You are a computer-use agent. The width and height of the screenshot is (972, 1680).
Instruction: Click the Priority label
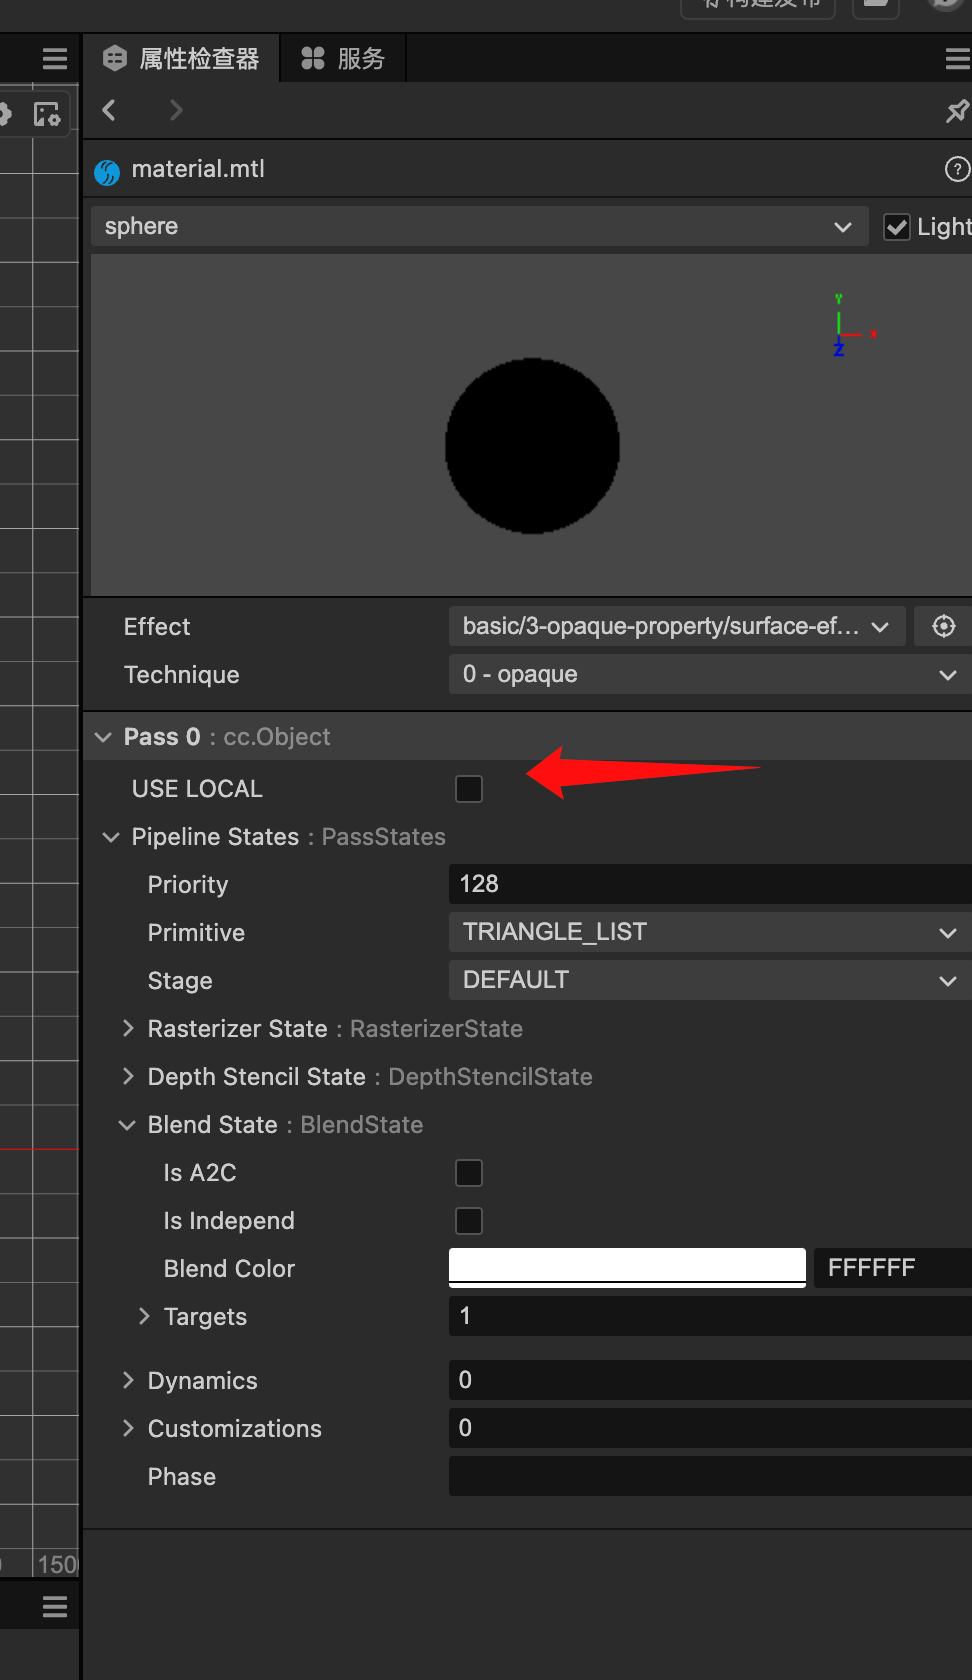tap(188, 885)
